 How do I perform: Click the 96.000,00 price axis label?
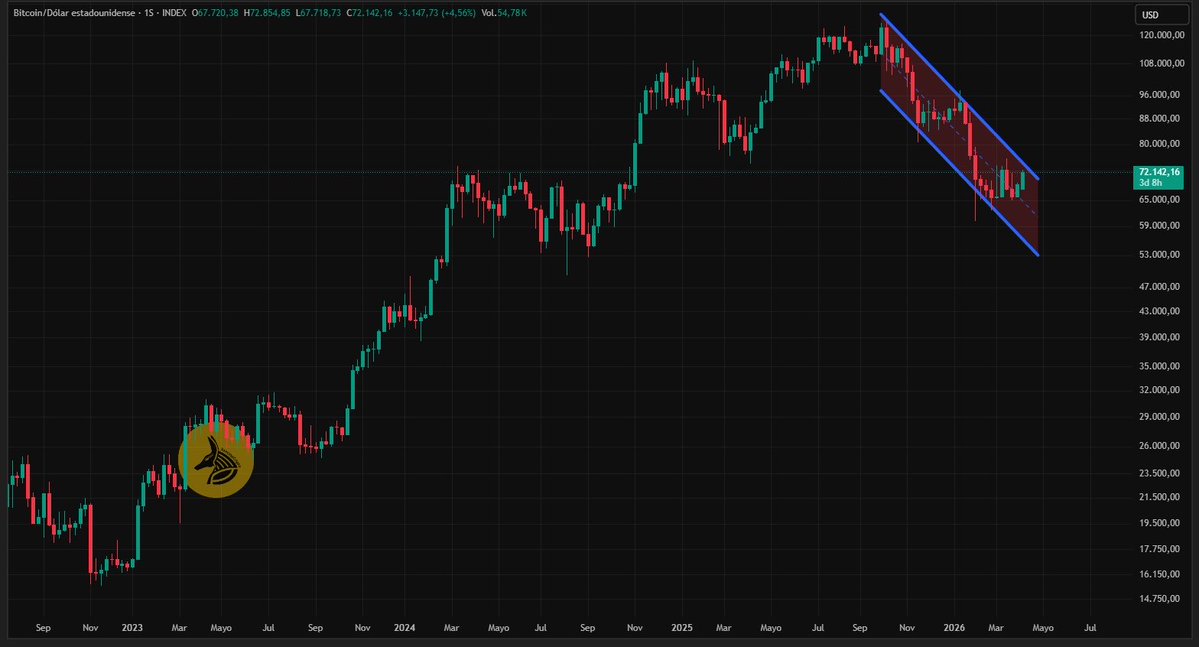pyautogui.click(x=1161, y=95)
